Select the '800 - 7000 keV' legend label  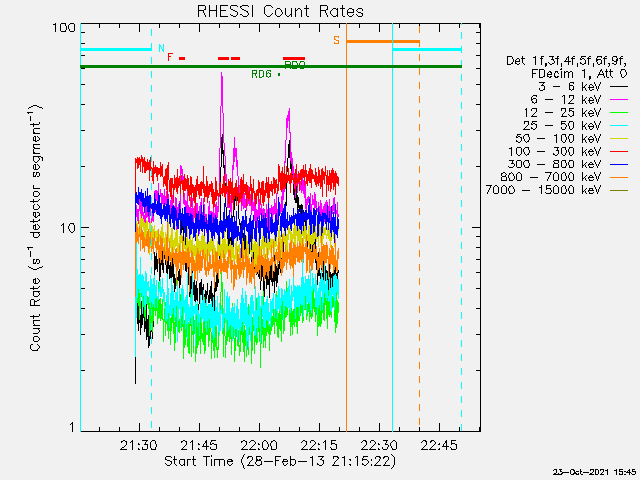click(x=551, y=177)
